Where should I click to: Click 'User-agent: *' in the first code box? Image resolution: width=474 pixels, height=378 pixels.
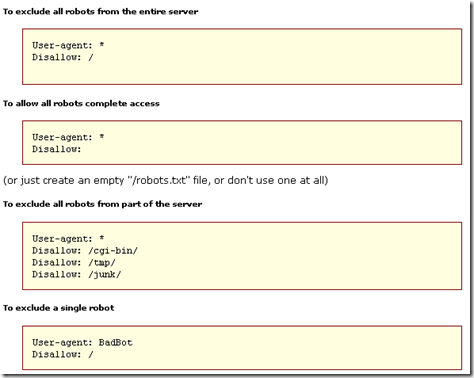(x=68, y=45)
